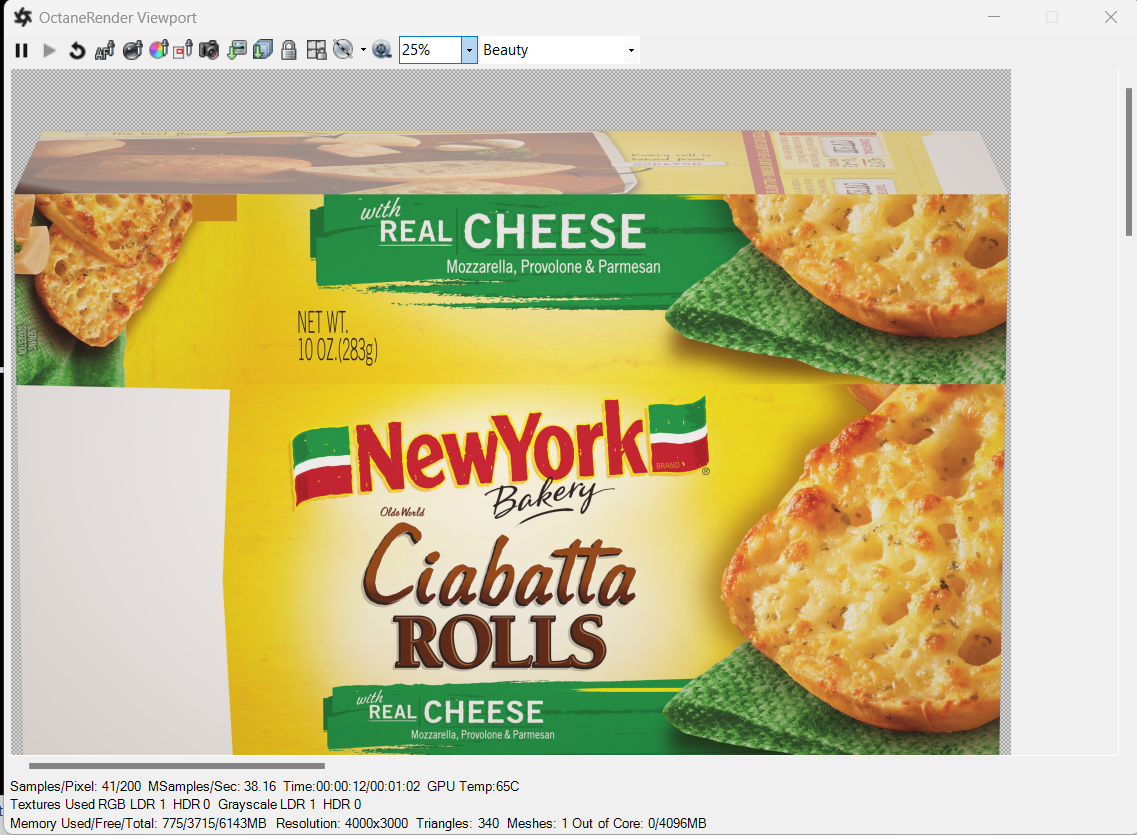Click the camera icon in the toolbar
The image size is (1137, 835).
point(209,50)
